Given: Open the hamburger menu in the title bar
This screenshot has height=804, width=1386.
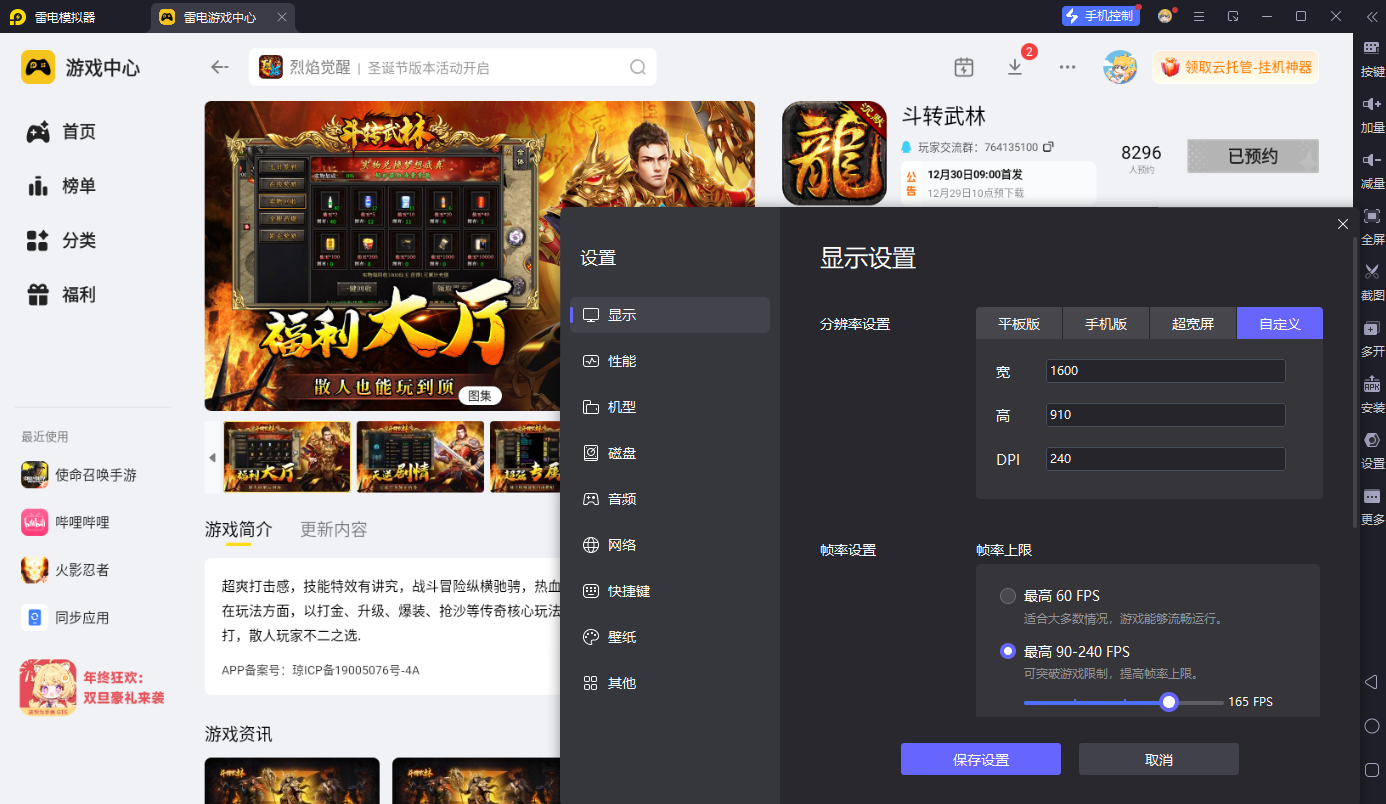Looking at the screenshot, I should tap(1199, 16).
